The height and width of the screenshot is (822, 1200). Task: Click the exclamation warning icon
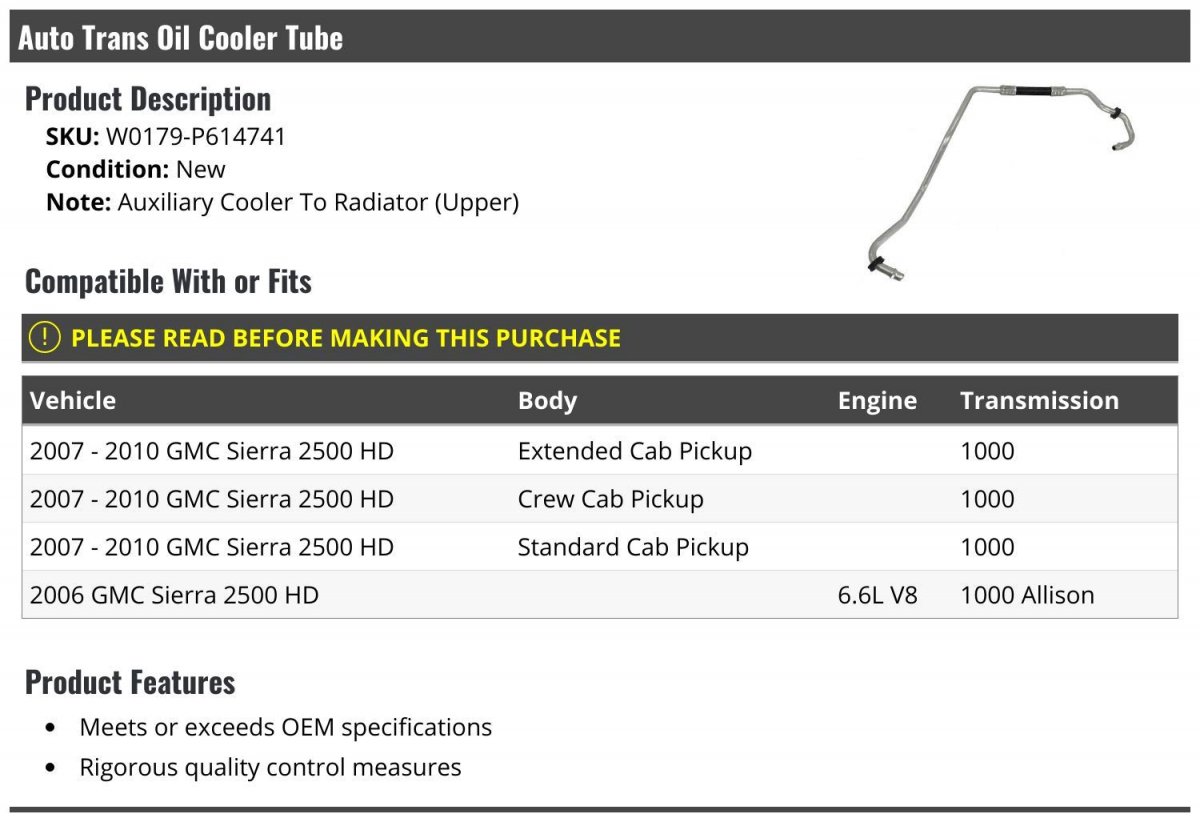pos(45,338)
